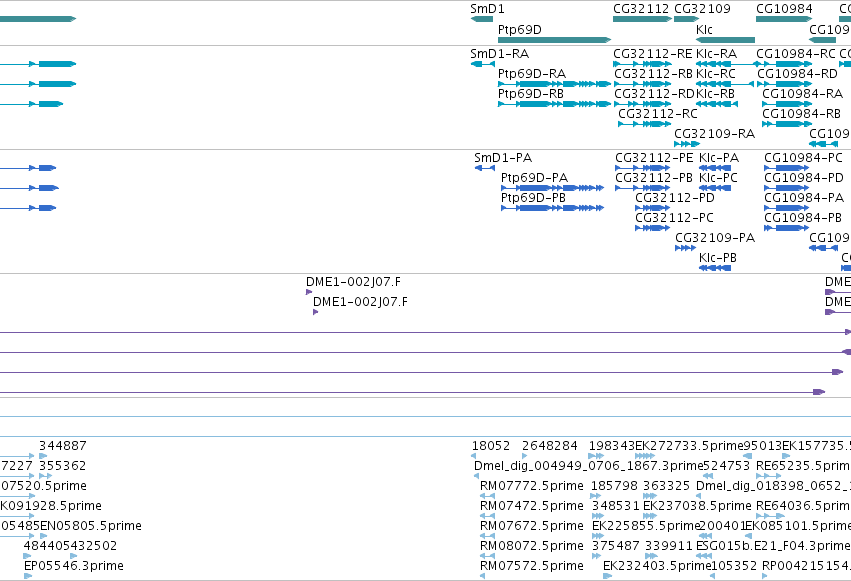Click EST RM07672.5prime label
This screenshot has height=581, width=851.
(x=532, y=526)
